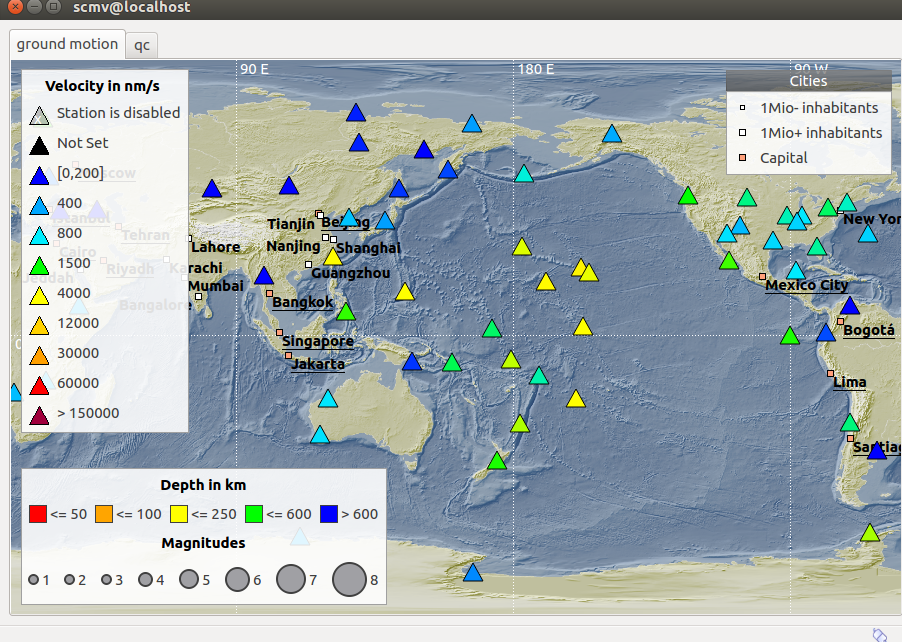Click the dark blue station at Santiago
The image size is (902, 642).
click(x=877, y=450)
